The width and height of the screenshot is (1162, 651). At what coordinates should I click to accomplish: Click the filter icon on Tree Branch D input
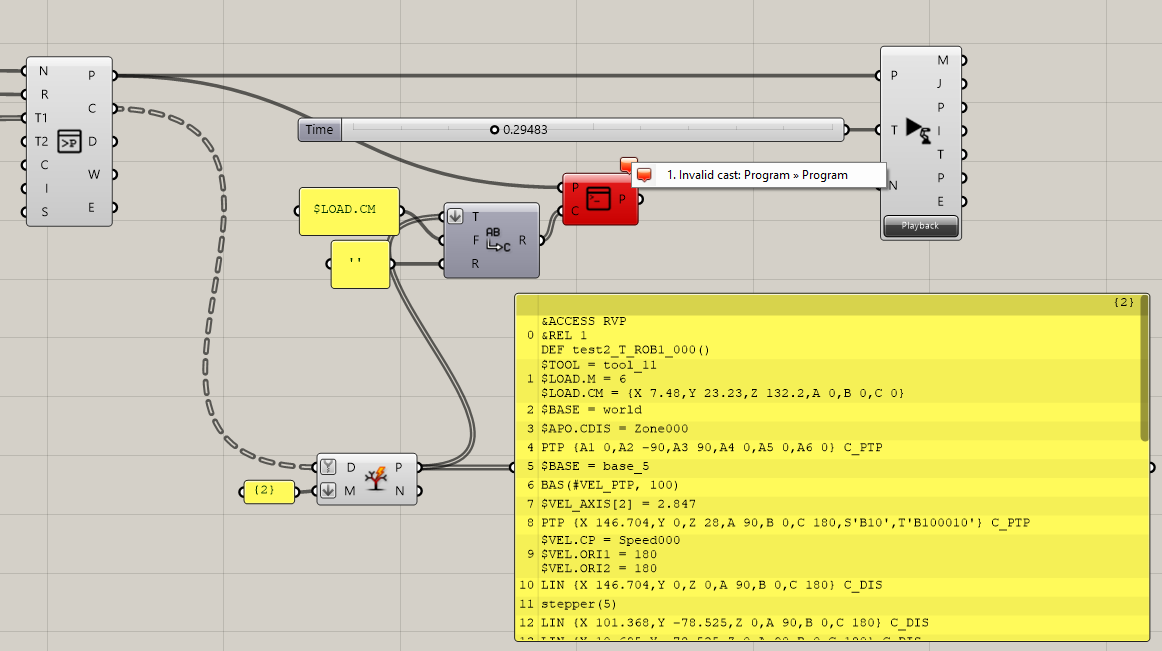tap(328, 466)
